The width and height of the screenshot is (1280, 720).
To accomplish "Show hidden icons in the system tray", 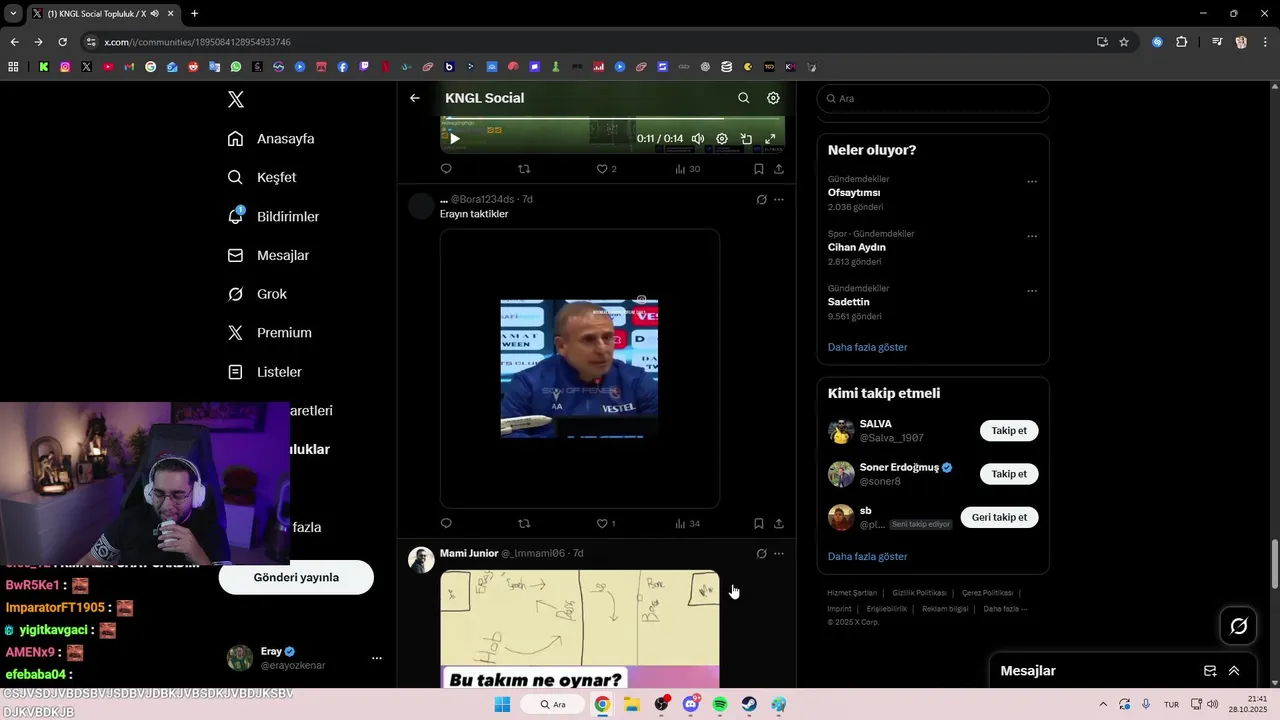I will tap(1103, 704).
